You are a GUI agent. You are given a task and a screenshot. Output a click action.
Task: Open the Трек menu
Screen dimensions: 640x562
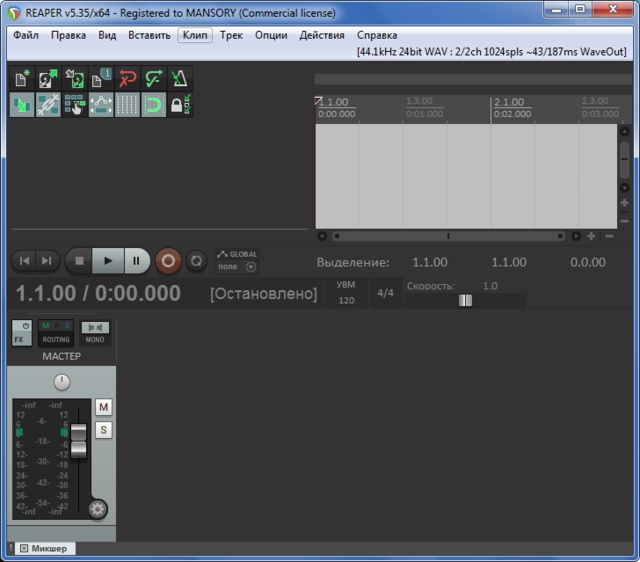coord(231,35)
